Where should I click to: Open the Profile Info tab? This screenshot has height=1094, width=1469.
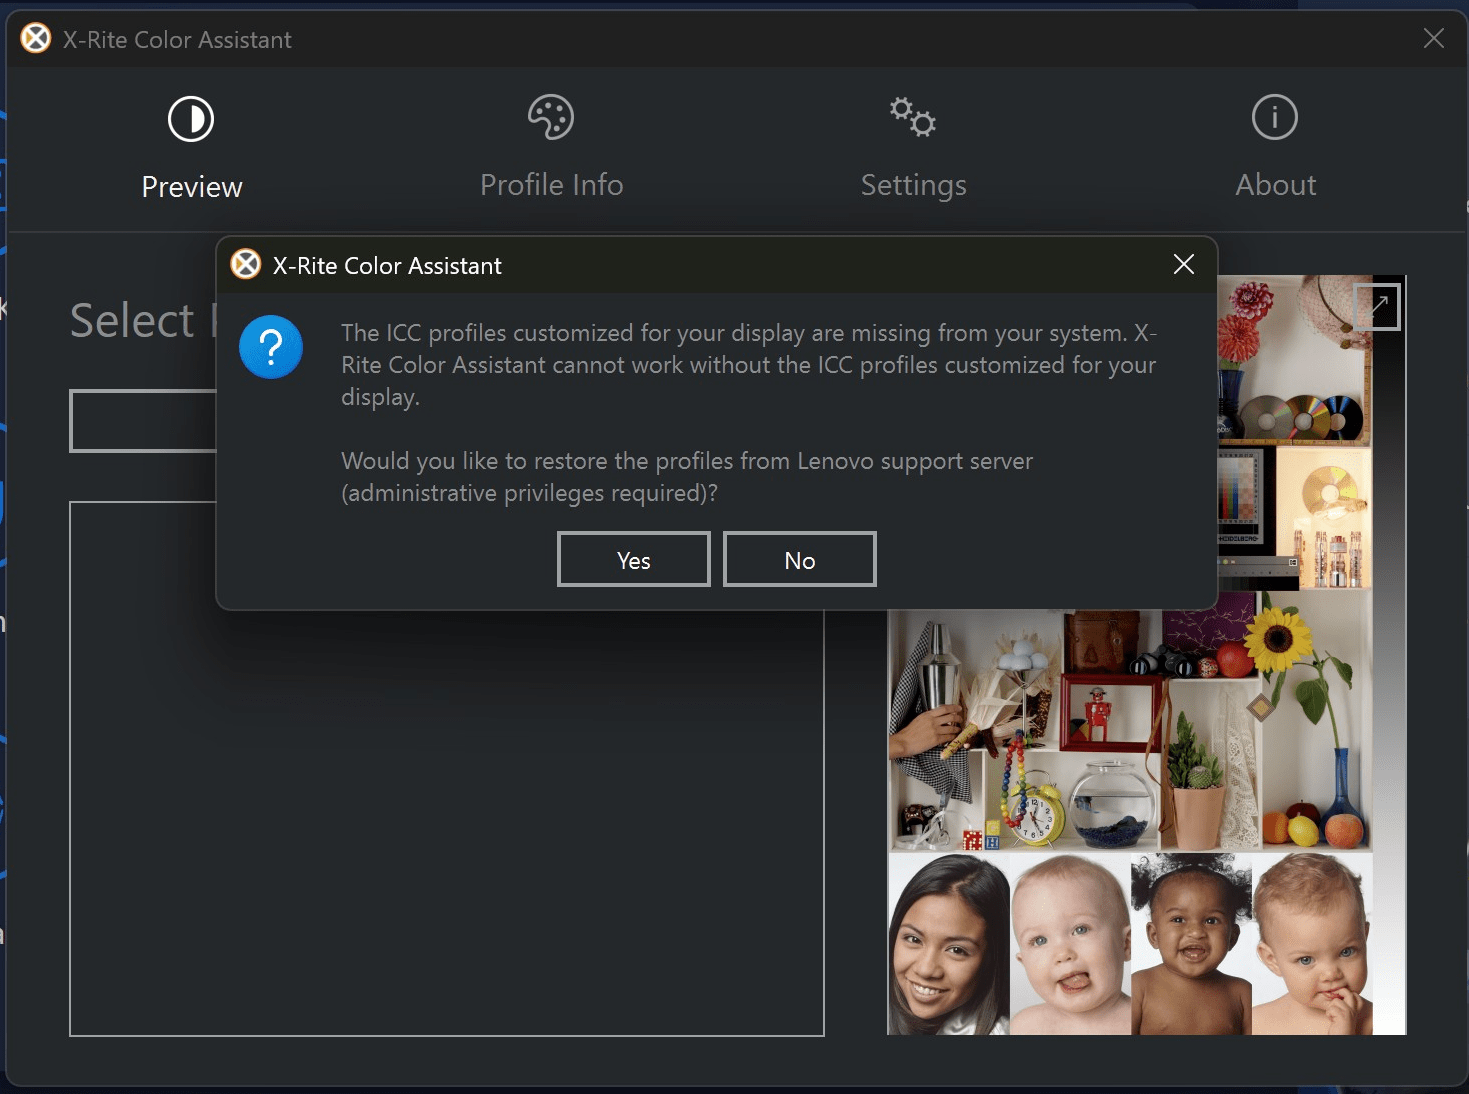pos(551,148)
